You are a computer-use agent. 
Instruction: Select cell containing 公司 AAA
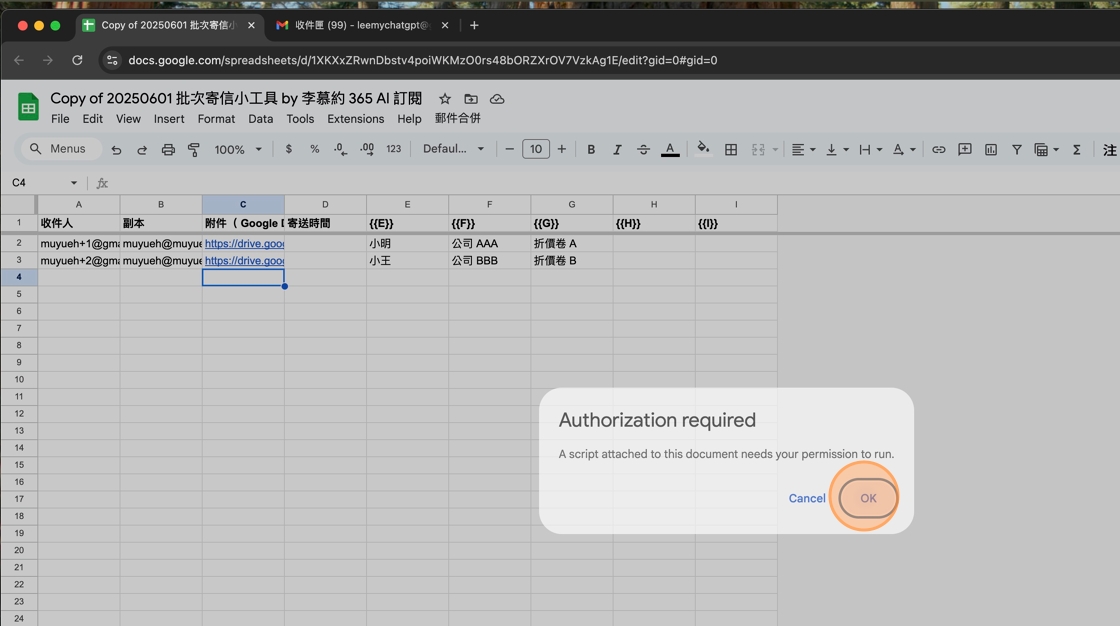click(x=489, y=244)
